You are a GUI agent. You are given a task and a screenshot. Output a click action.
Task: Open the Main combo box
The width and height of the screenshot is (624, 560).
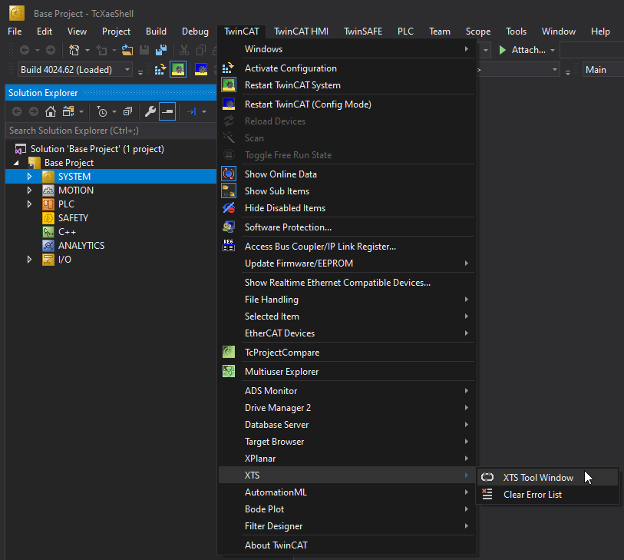[603, 70]
